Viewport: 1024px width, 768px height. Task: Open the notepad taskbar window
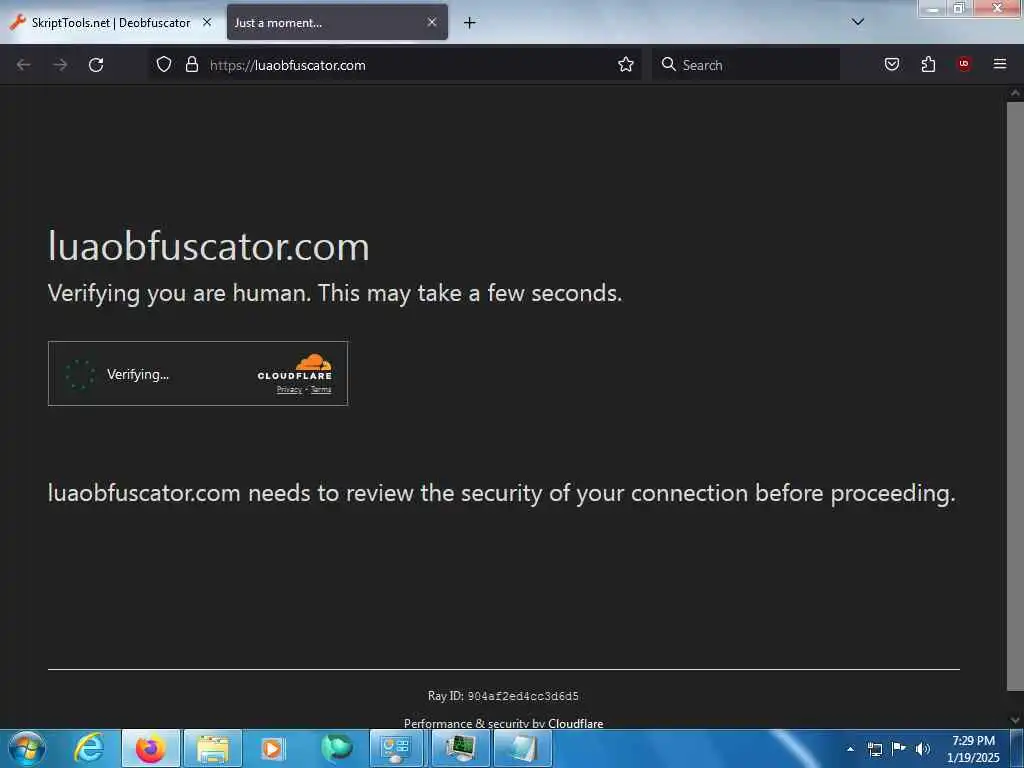click(523, 748)
